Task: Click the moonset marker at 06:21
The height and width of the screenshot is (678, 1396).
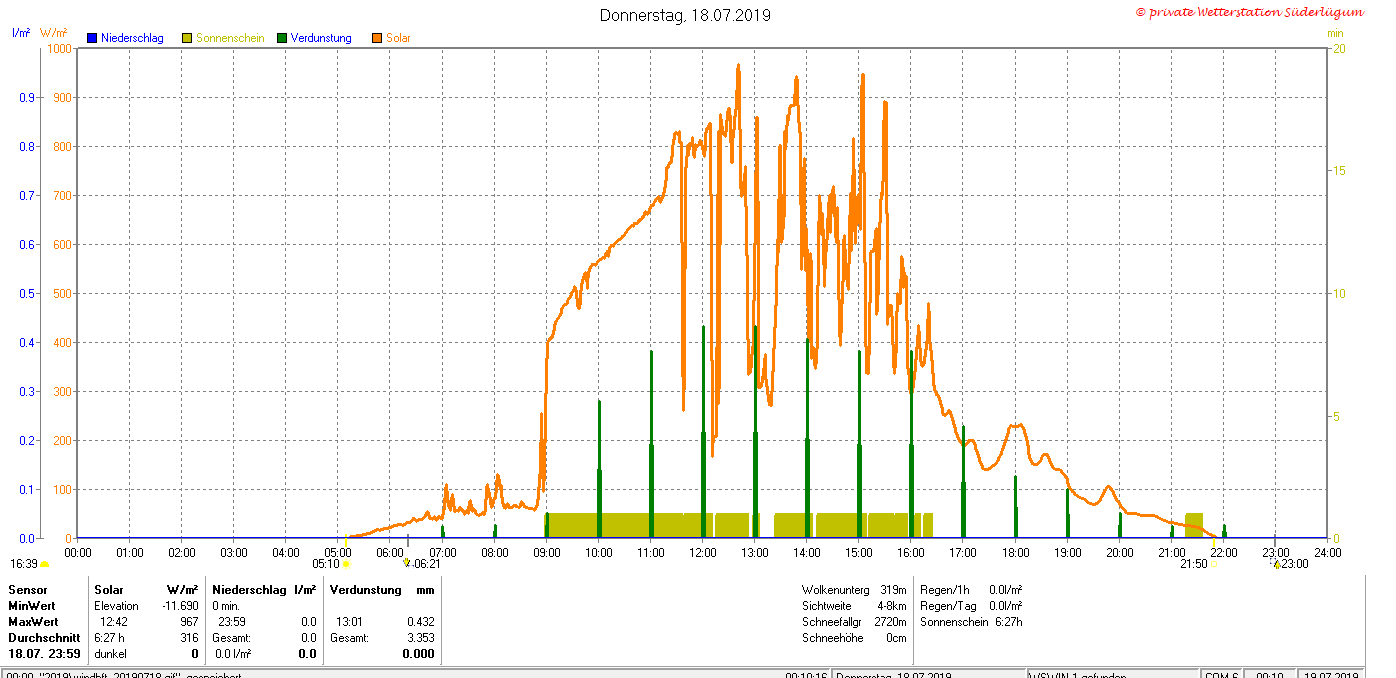Action: [x=407, y=563]
